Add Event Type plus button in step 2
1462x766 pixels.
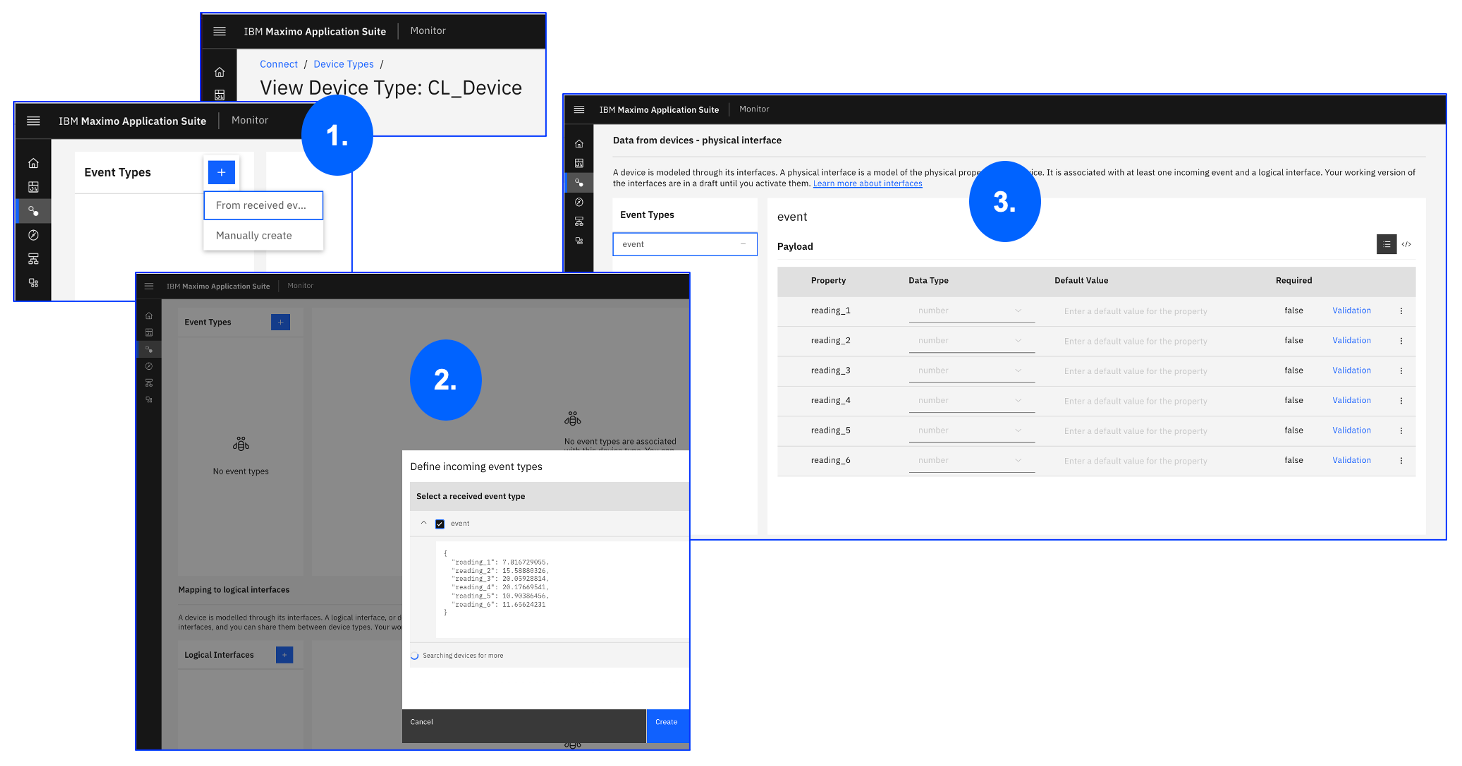[x=281, y=322]
